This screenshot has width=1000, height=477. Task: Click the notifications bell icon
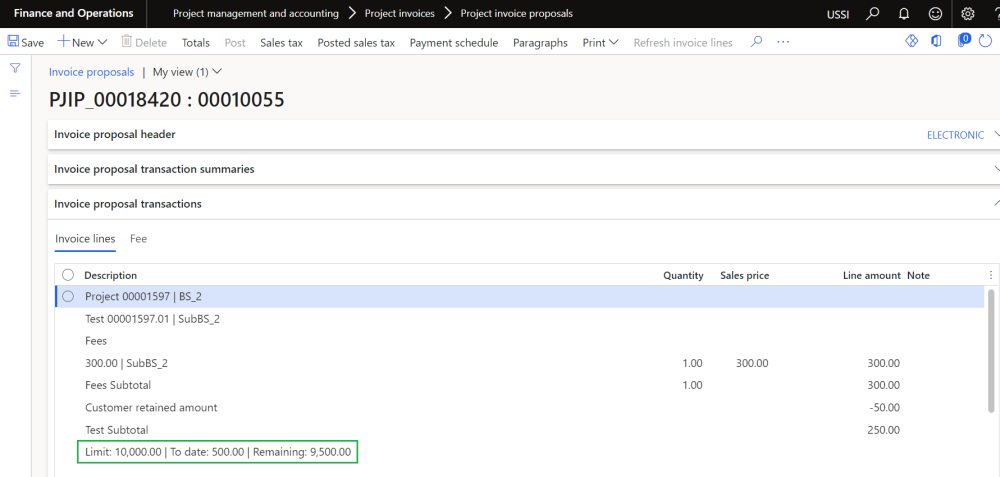tap(904, 14)
